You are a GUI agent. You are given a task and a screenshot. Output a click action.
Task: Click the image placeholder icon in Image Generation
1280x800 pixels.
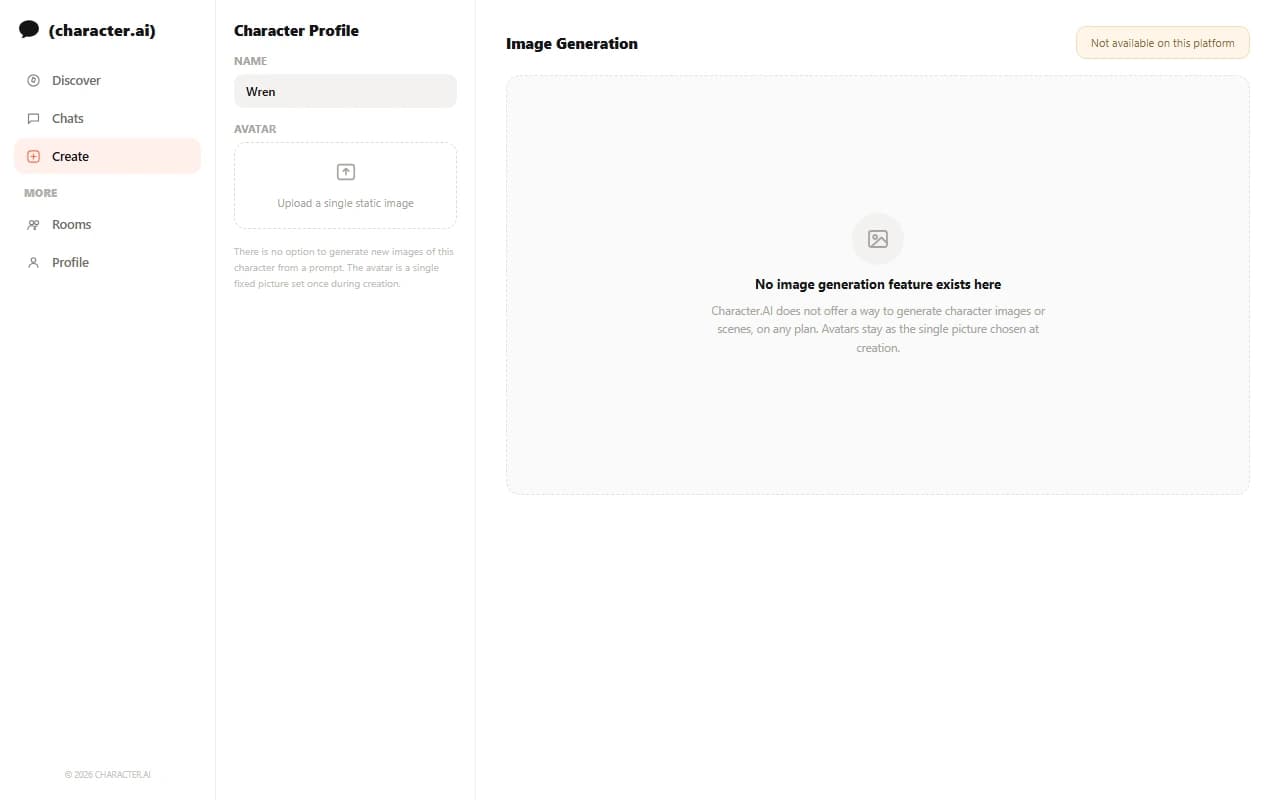[878, 239]
